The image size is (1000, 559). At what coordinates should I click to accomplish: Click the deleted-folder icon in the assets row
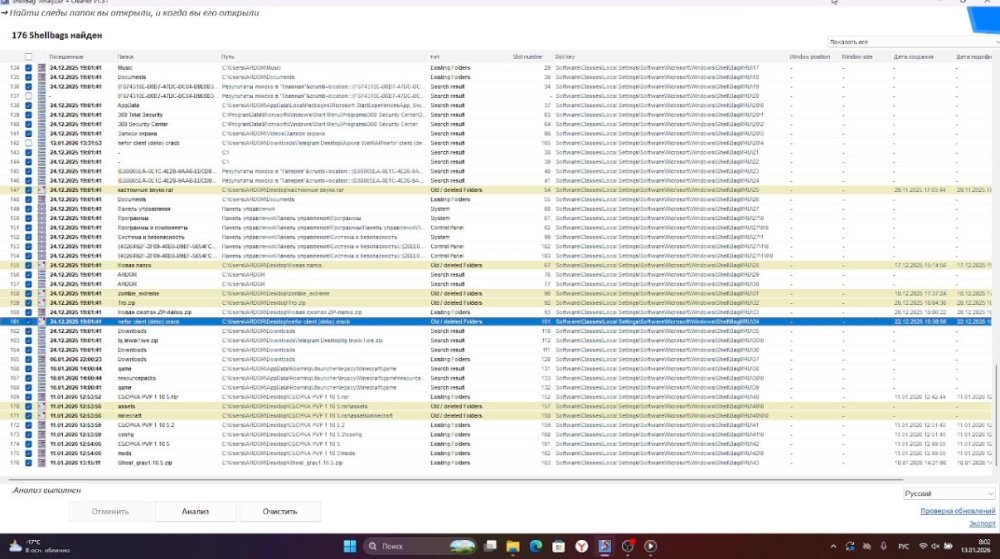tap(41, 406)
